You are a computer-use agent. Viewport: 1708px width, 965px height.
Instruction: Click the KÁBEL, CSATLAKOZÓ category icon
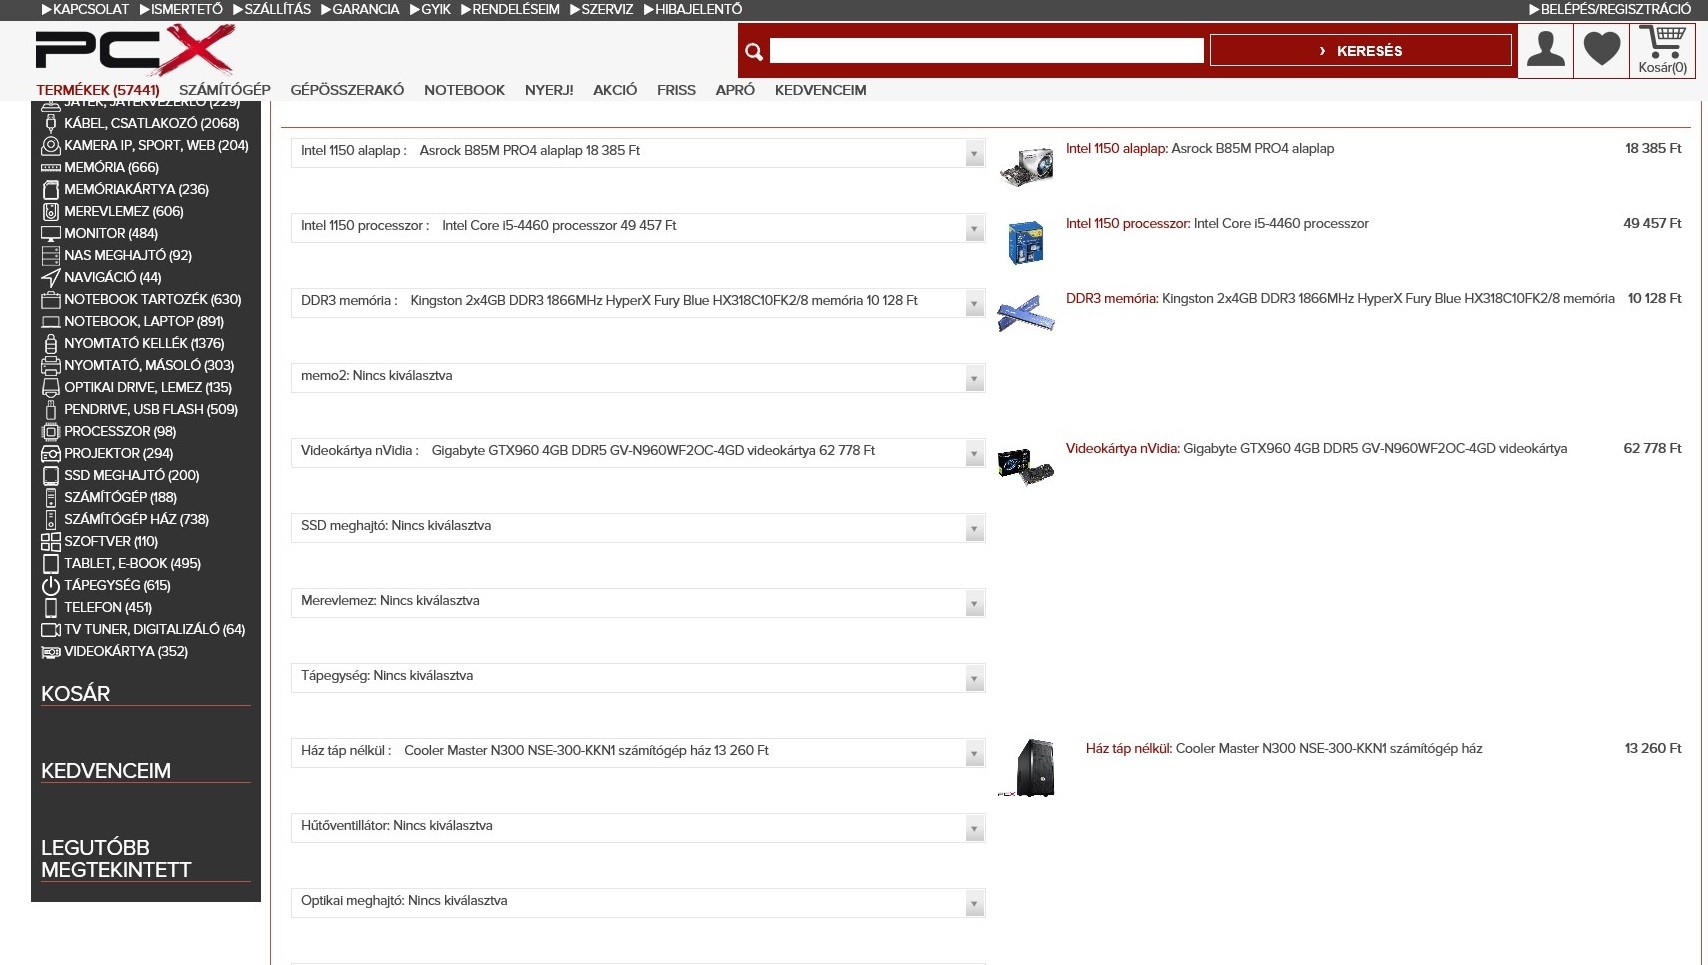(x=51, y=124)
